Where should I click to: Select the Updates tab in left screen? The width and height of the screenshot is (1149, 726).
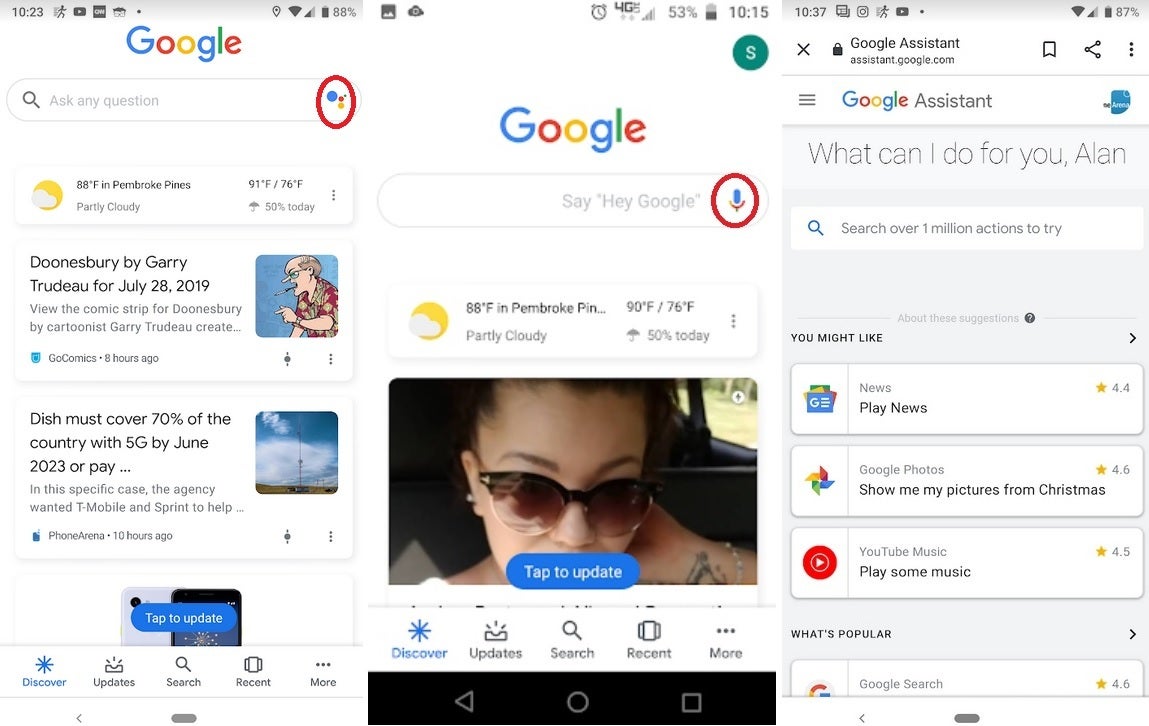114,672
